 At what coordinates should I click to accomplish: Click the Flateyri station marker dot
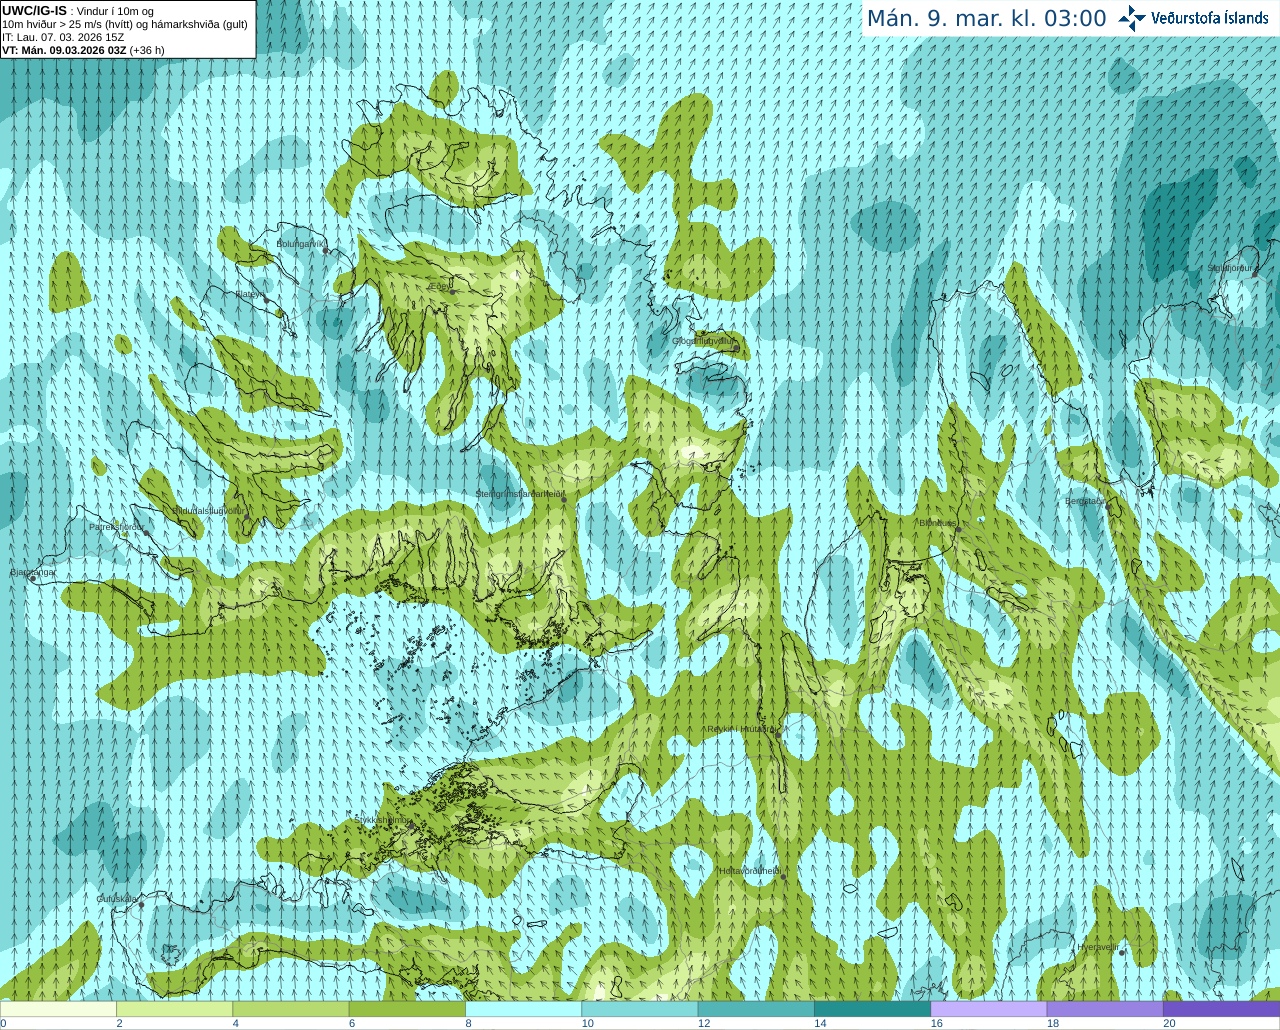(x=268, y=302)
